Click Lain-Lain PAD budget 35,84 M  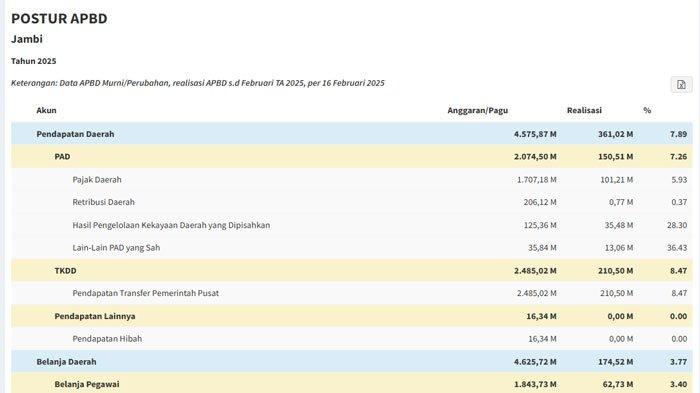point(542,247)
